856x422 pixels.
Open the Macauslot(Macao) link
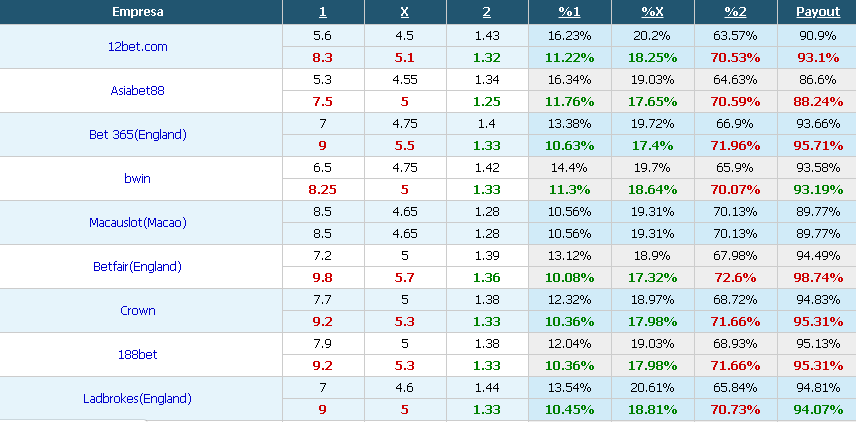tap(138, 223)
